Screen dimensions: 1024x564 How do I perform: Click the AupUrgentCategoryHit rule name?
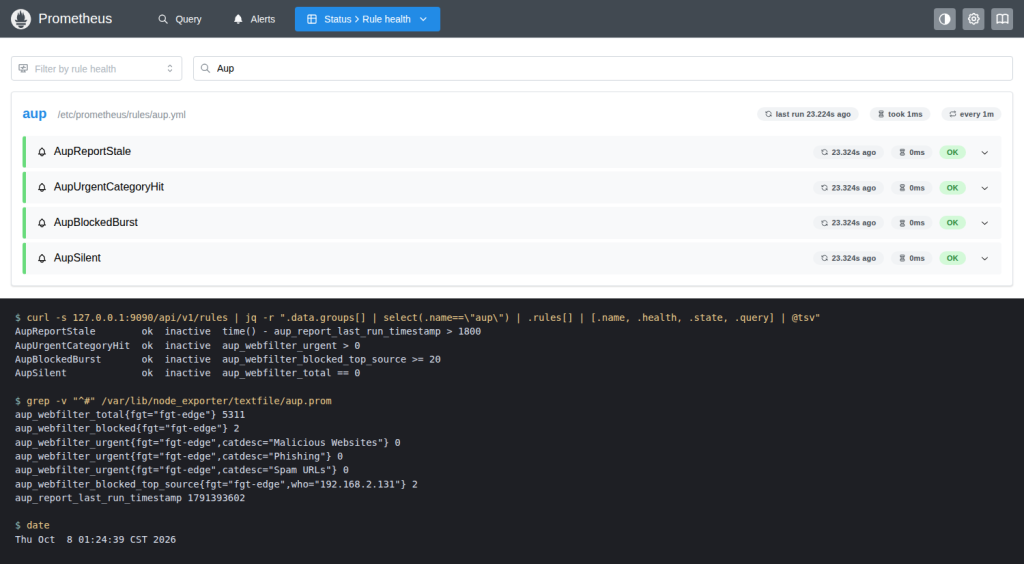pyautogui.click(x=108, y=187)
